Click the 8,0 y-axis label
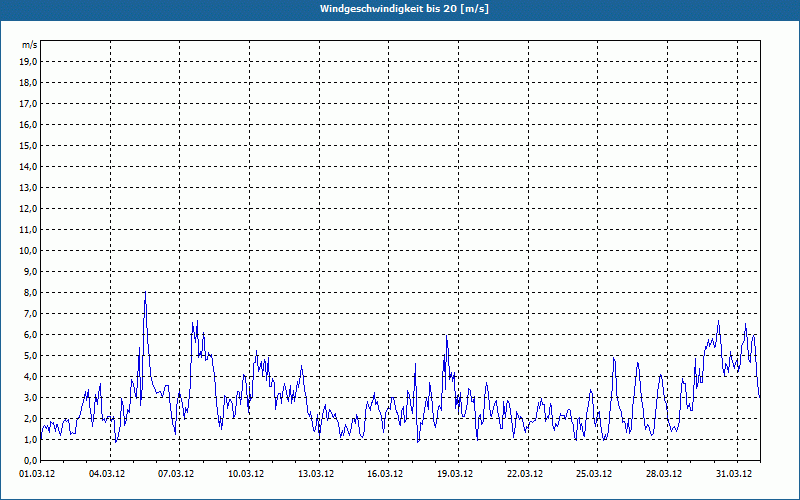This screenshot has height=500, width=800. (30, 292)
